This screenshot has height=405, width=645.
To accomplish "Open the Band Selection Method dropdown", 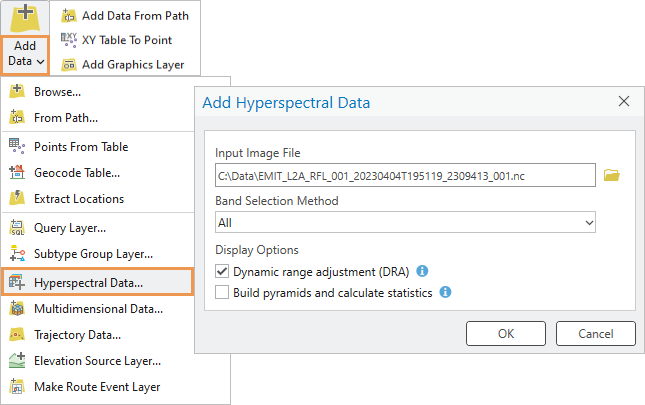I will pyautogui.click(x=405, y=222).
